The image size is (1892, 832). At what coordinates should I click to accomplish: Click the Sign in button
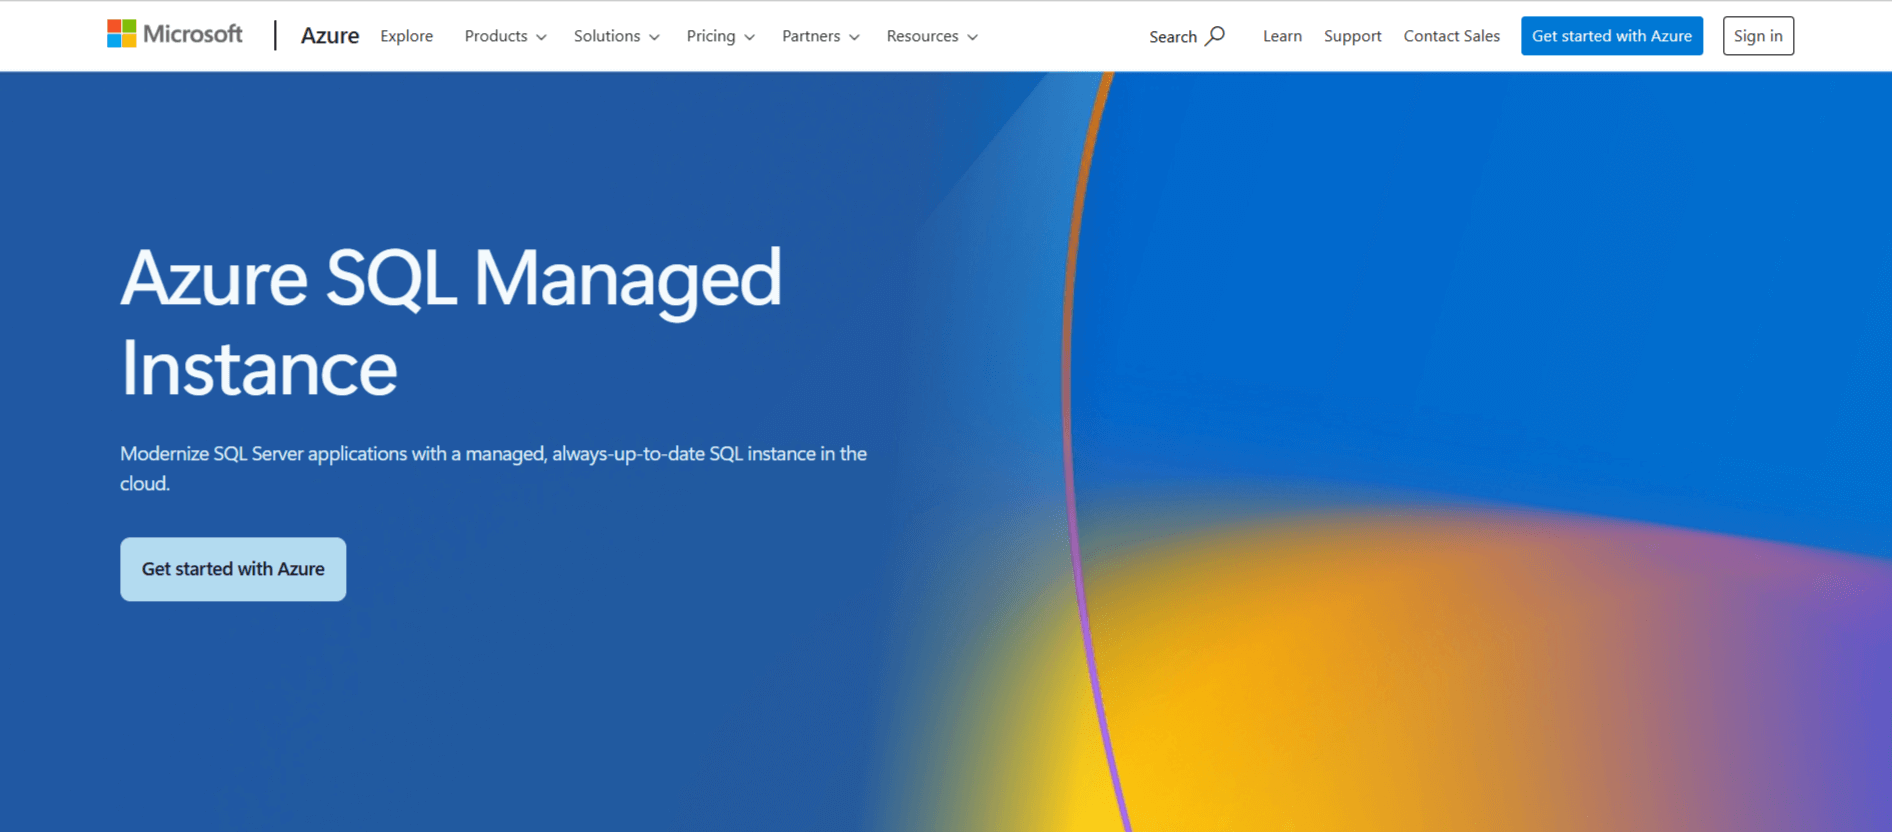click(1758, 36)
